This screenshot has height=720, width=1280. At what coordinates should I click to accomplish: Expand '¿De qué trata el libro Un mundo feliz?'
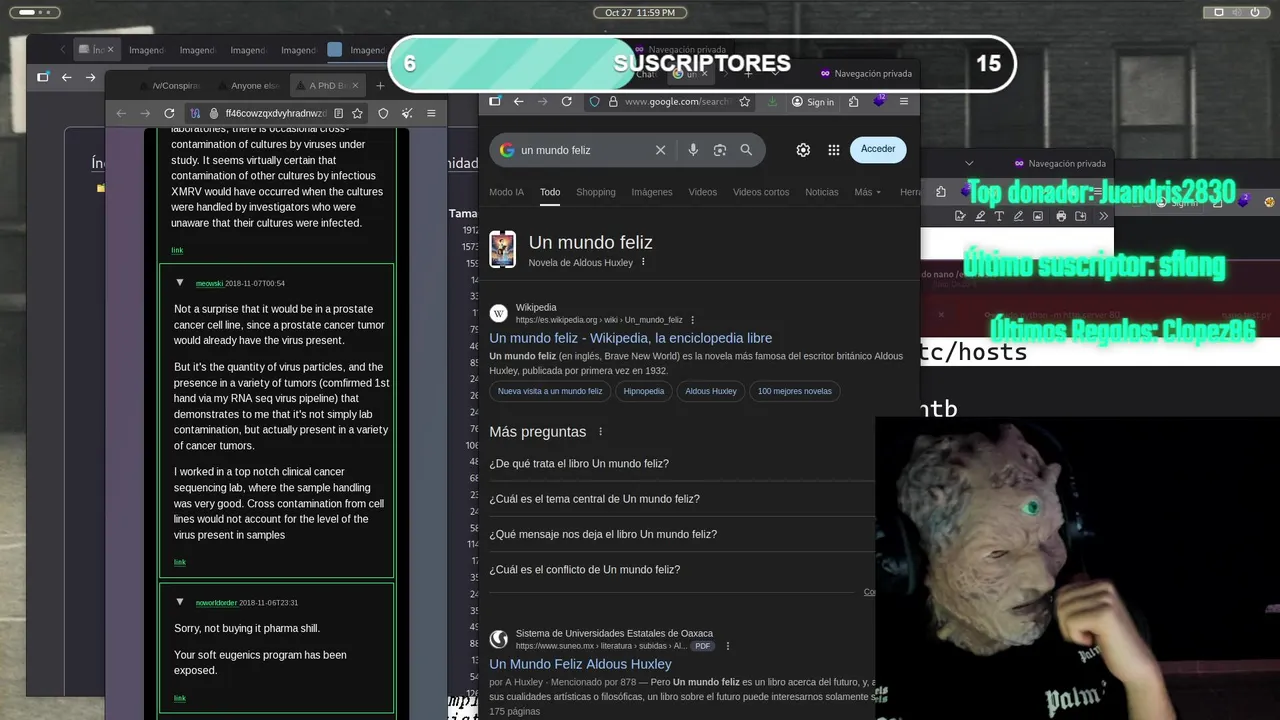[682, 464]
